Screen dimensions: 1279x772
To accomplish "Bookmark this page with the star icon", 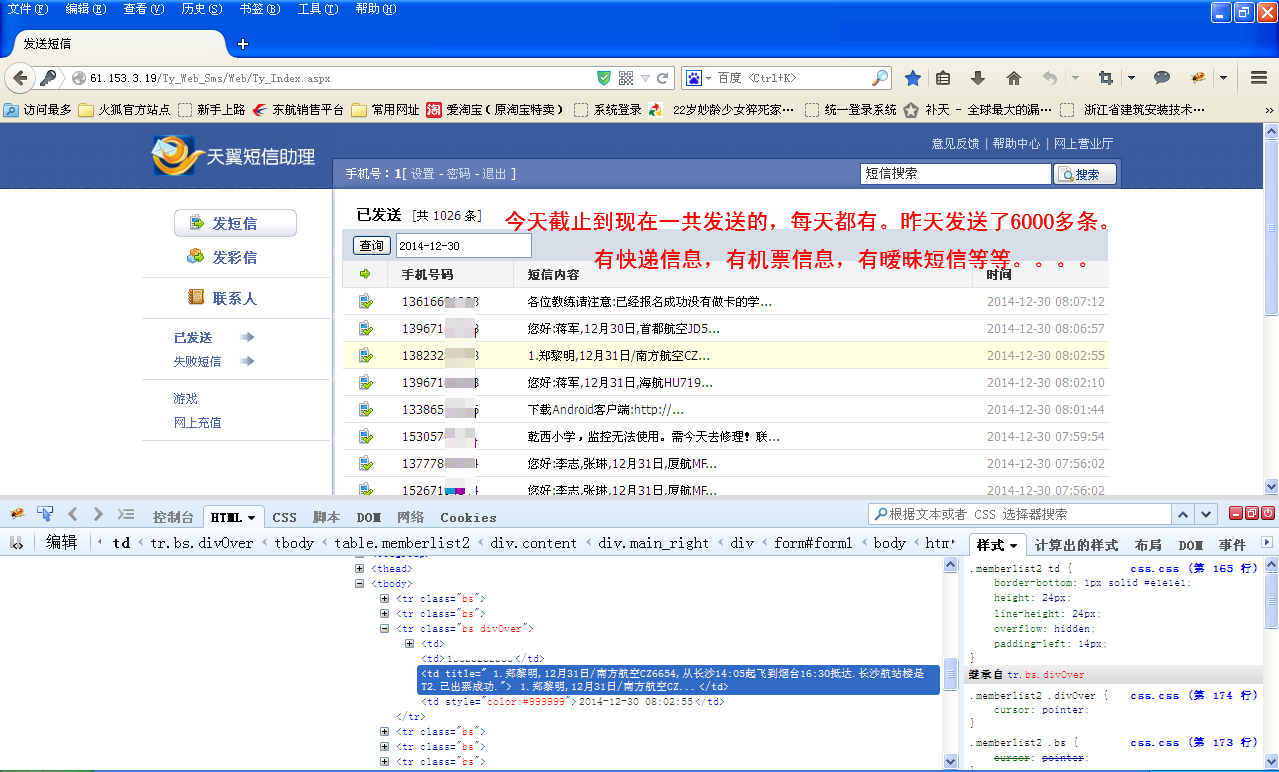I will pos(913,78).
